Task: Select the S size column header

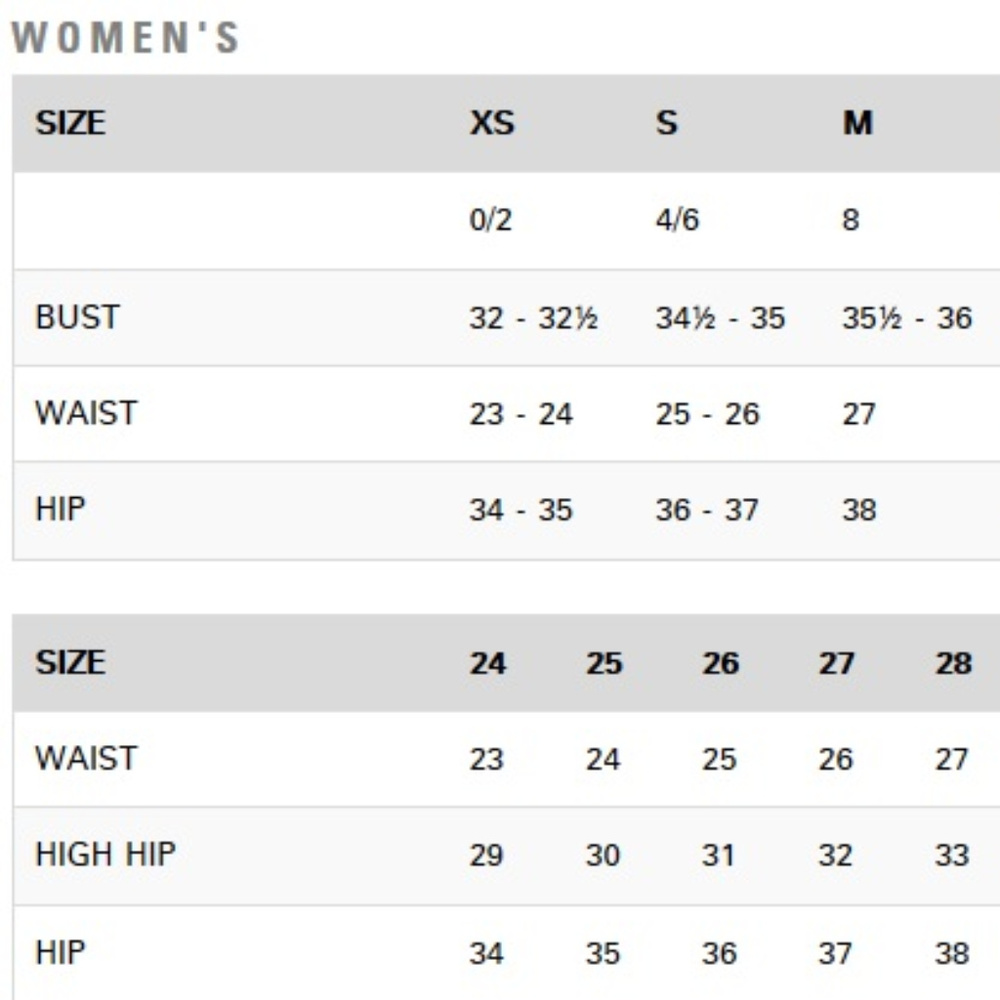Action: [x=666, y=122]
